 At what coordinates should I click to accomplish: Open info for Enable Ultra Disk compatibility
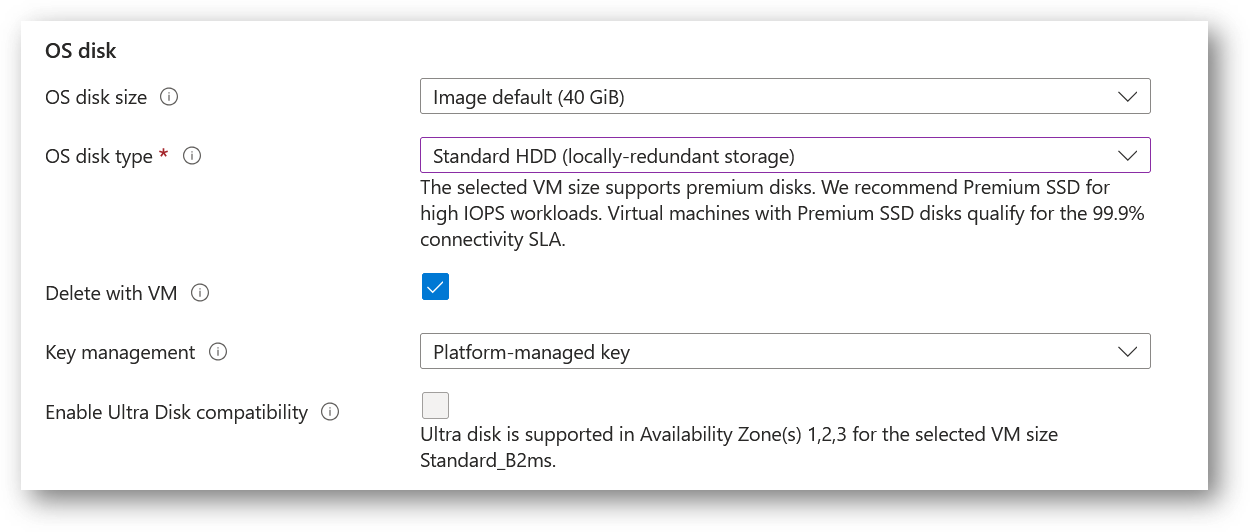click(330, 412)
